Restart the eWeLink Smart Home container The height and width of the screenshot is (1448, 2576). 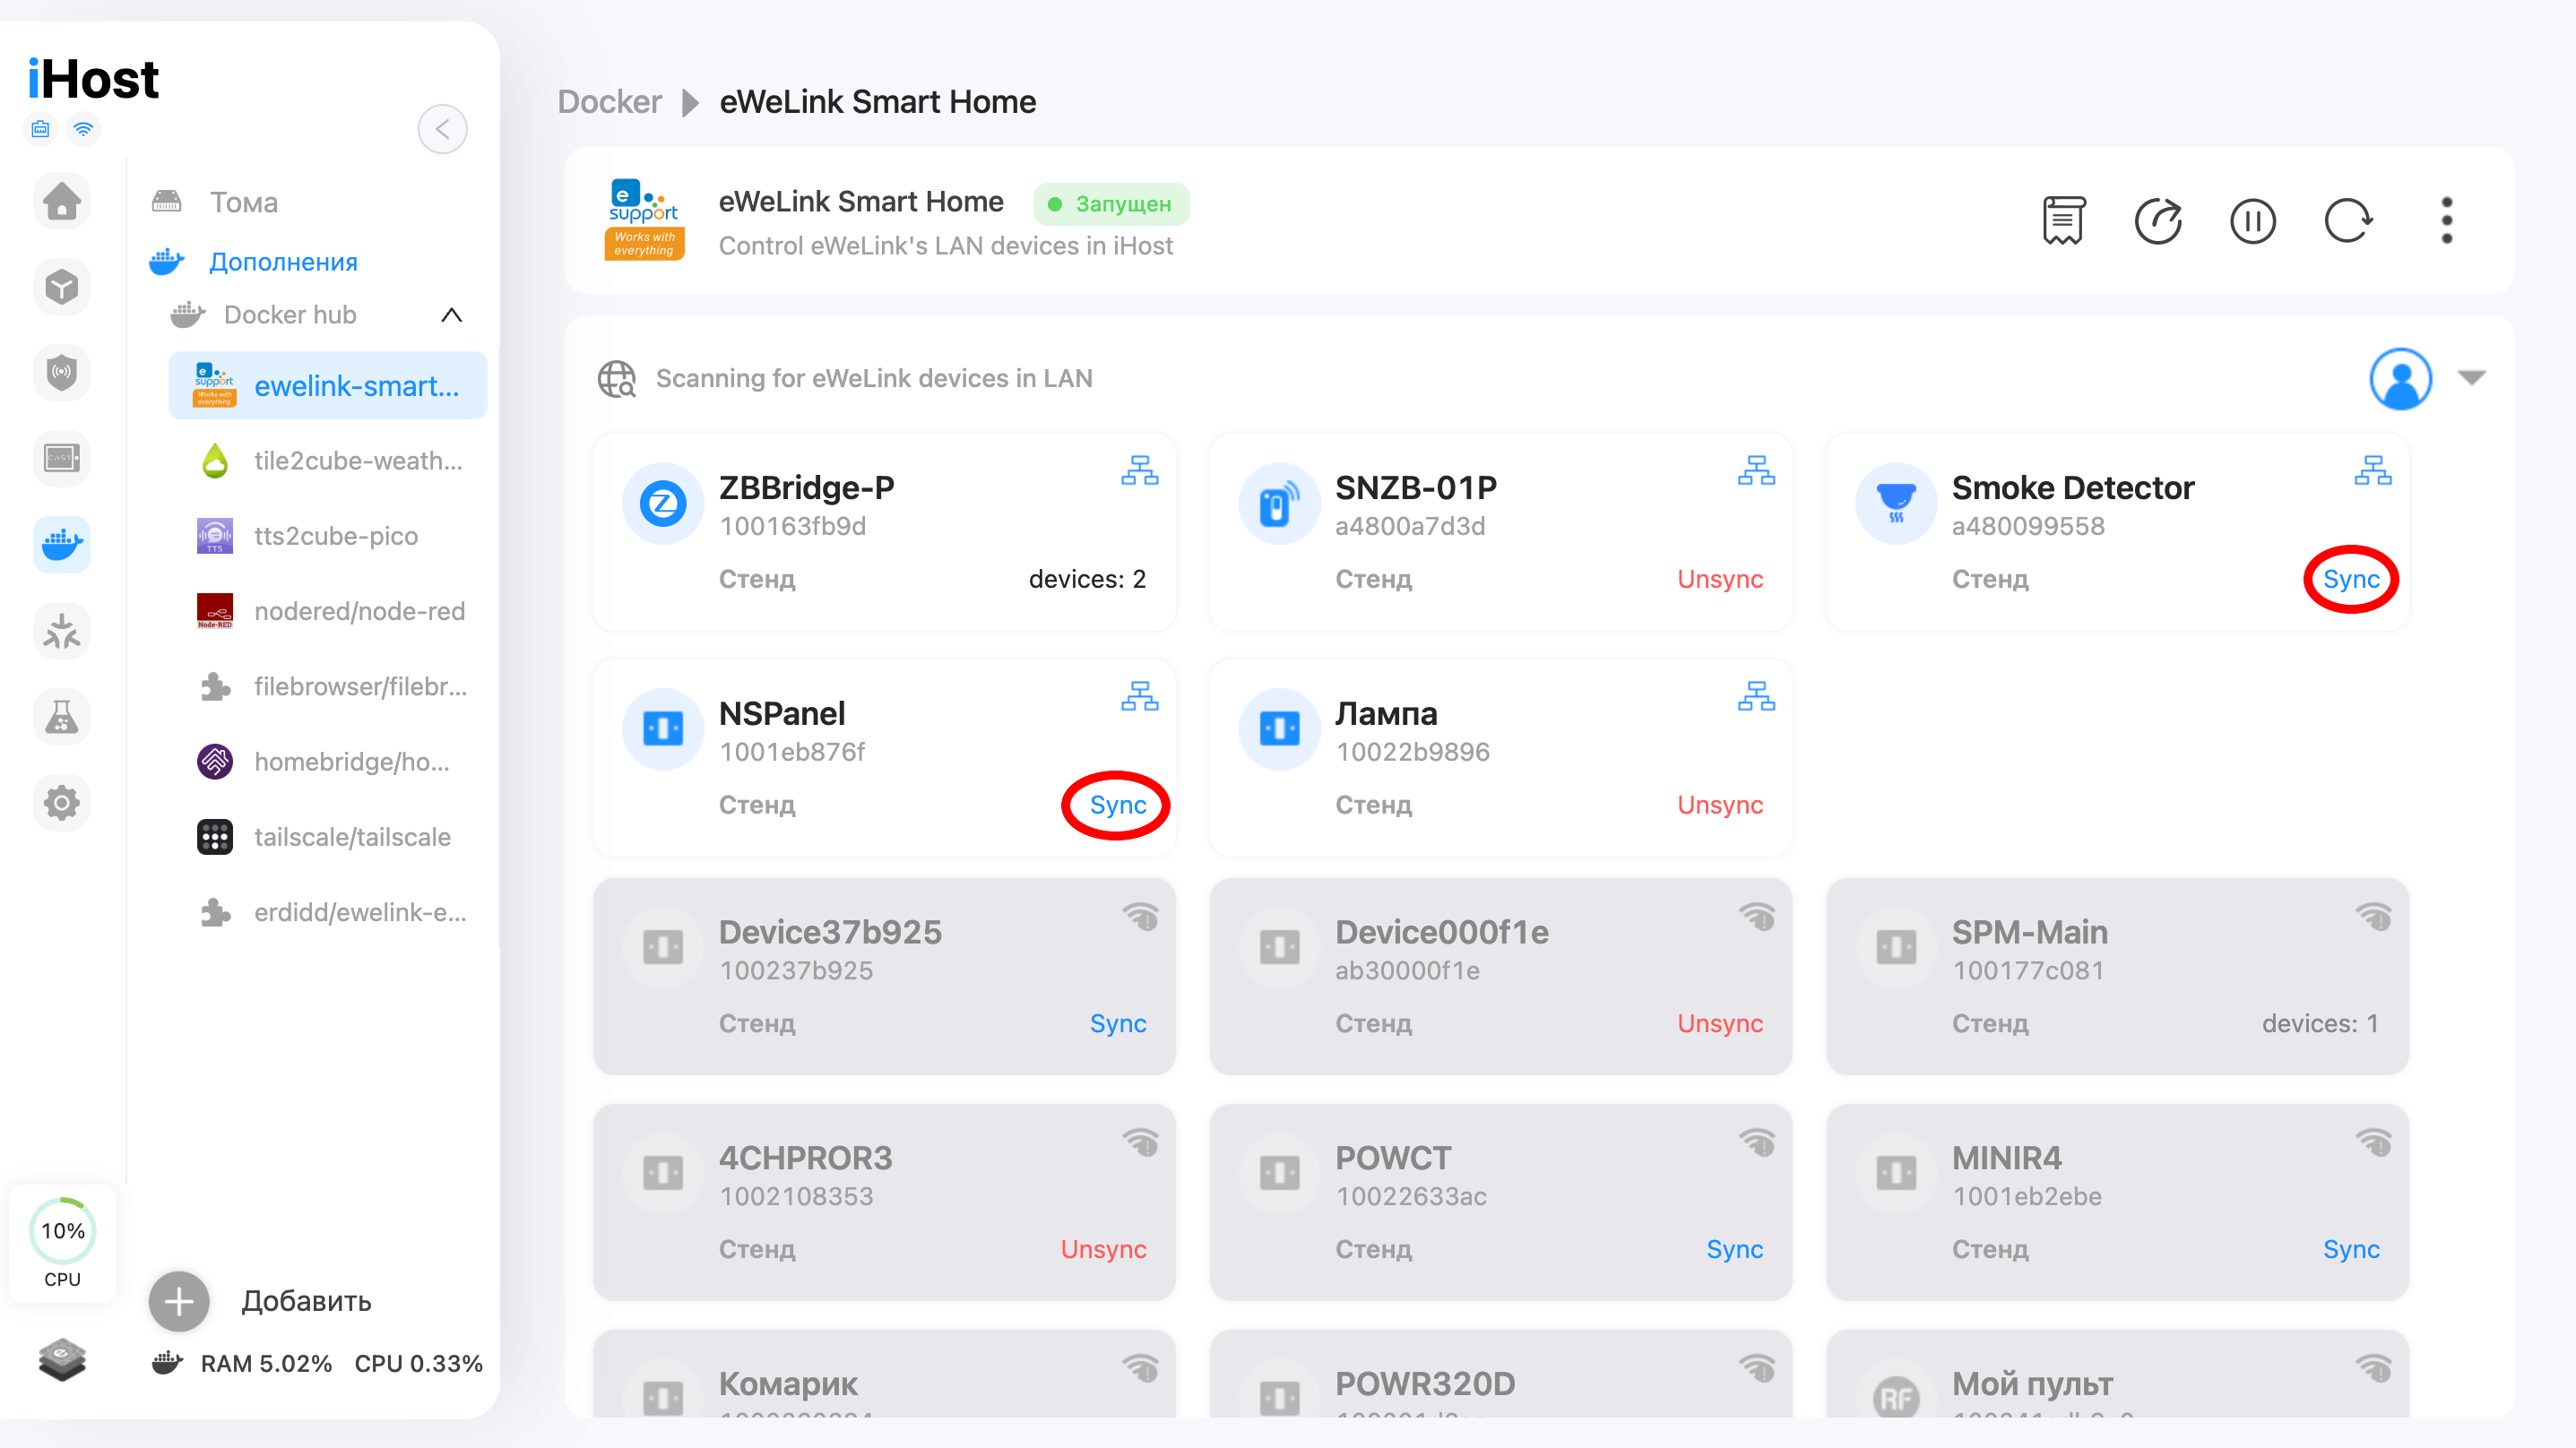click(2347, 220)
